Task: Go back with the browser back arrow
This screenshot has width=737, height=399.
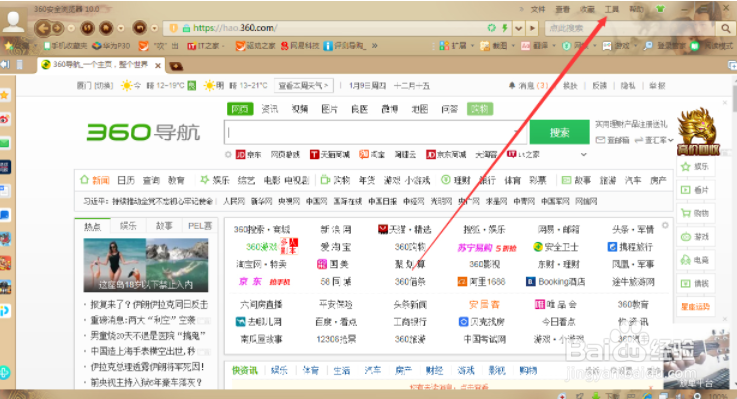Action: 43,28
